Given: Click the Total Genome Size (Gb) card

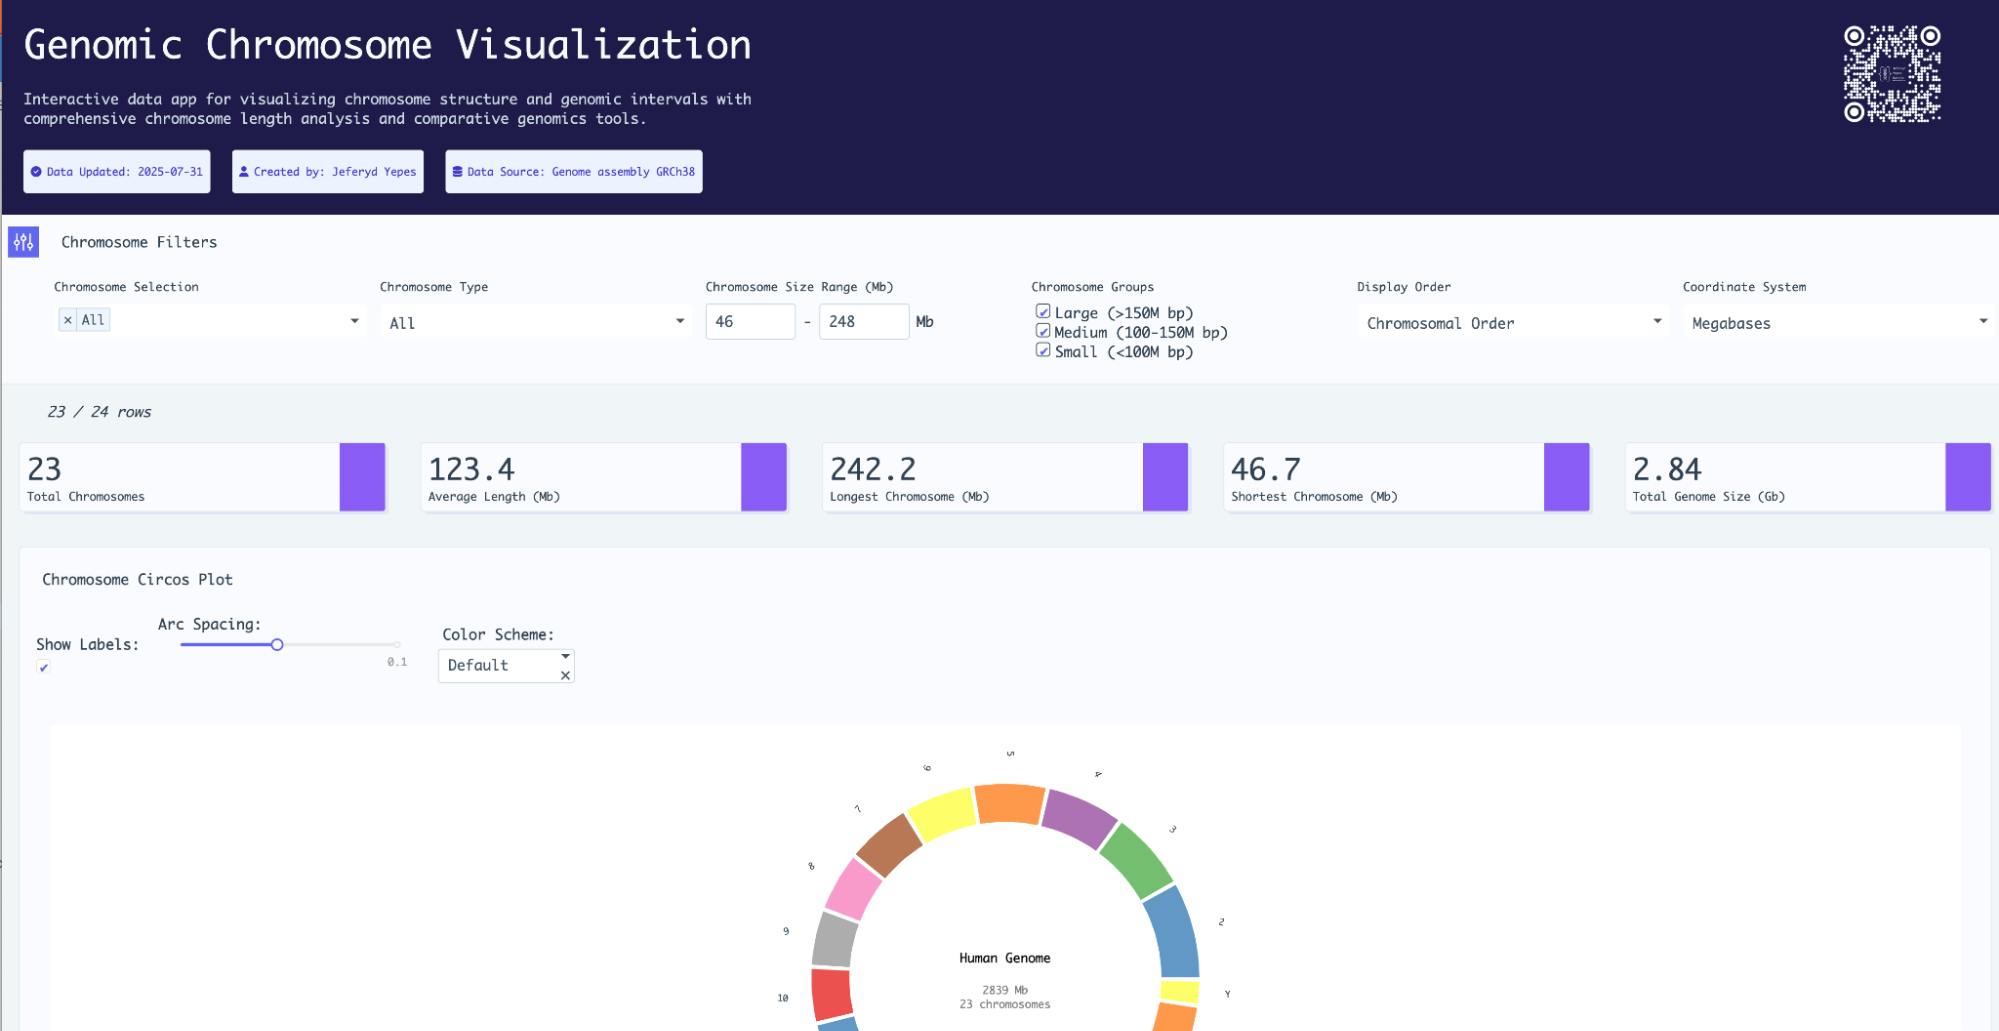Looking at the screenshot, I should pyautogui.click(x=1808, y=477).
